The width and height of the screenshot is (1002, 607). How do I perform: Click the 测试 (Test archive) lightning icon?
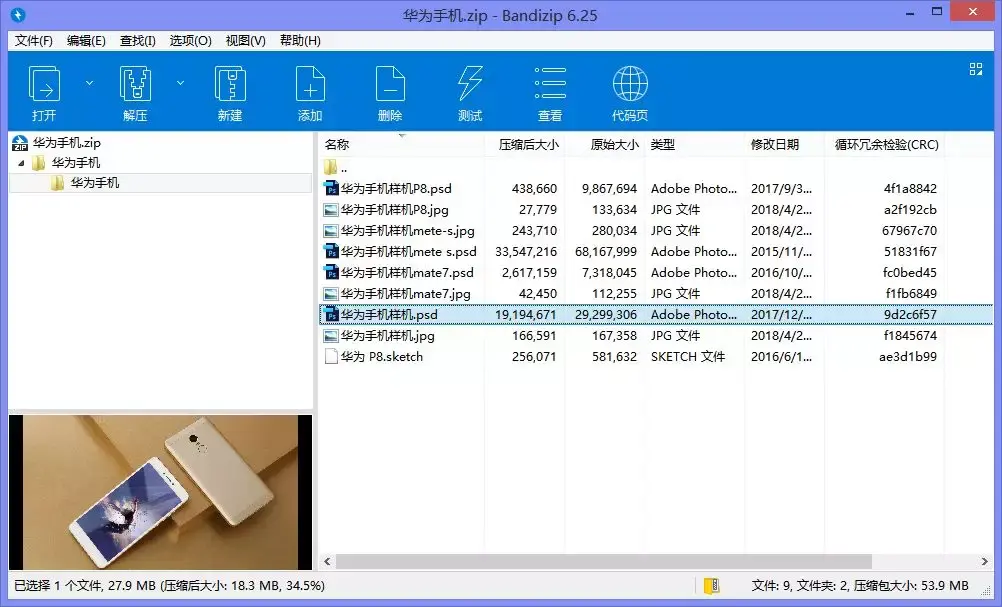point(470,84)
